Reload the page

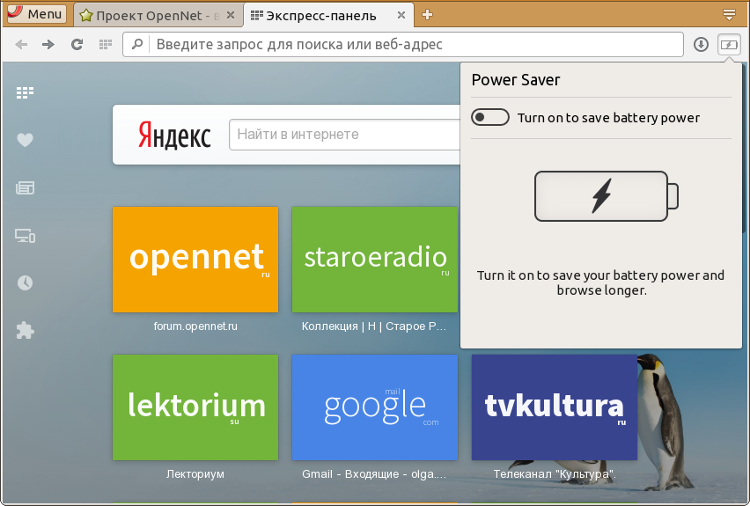[77, 44]
